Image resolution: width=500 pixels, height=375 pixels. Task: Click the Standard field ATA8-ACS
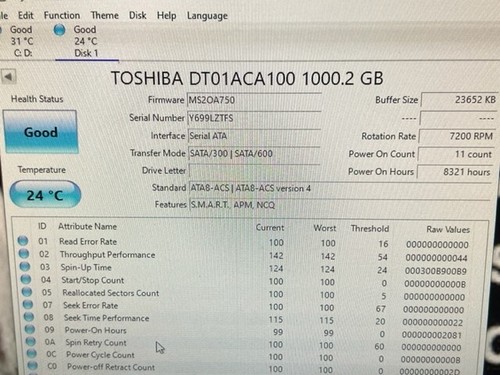(339, 188)
